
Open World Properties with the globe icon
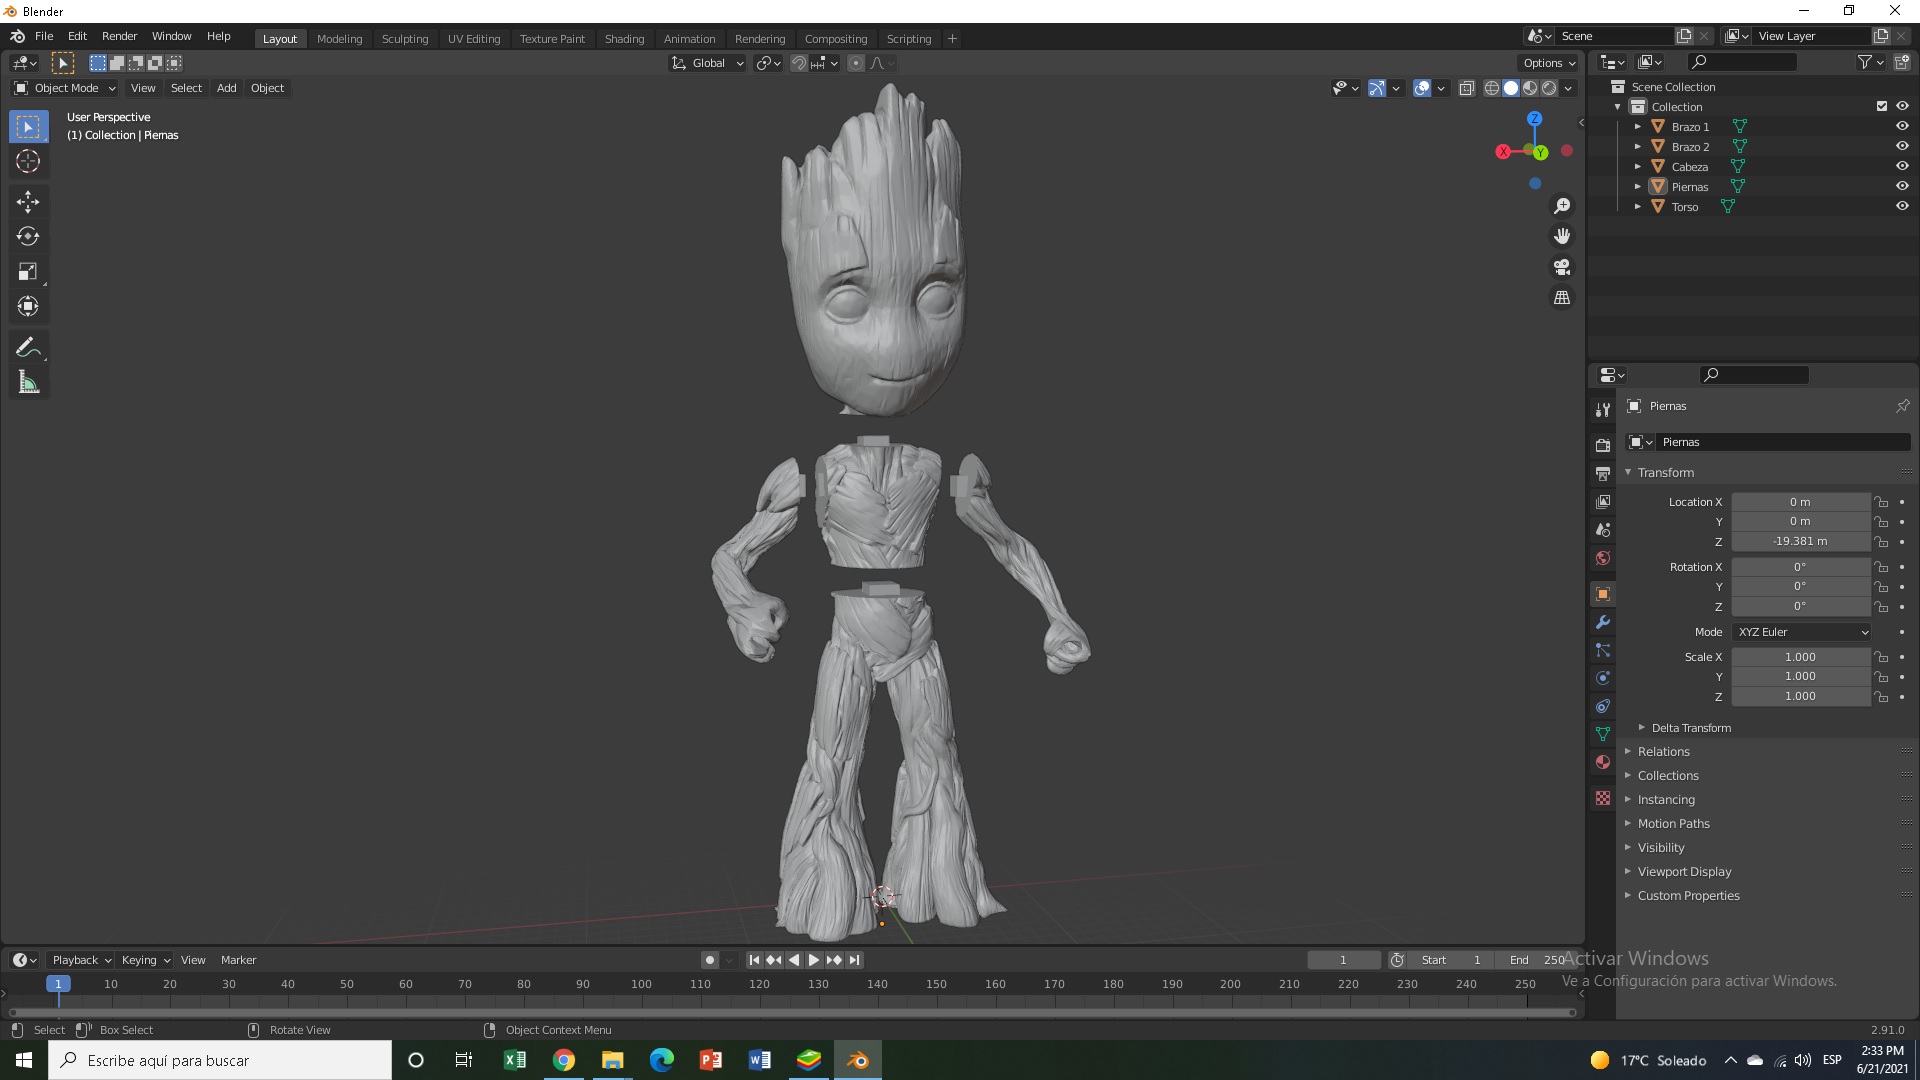coord(1603,558)
